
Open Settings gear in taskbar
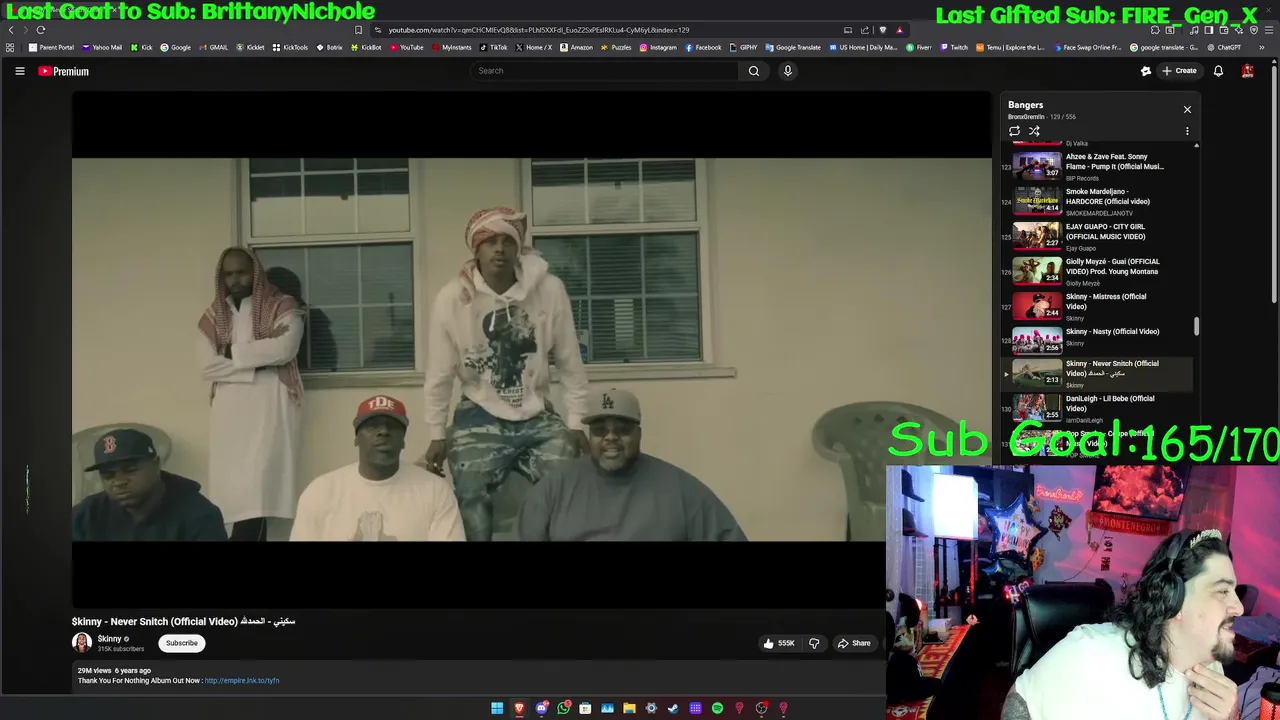tap(651, 708)
